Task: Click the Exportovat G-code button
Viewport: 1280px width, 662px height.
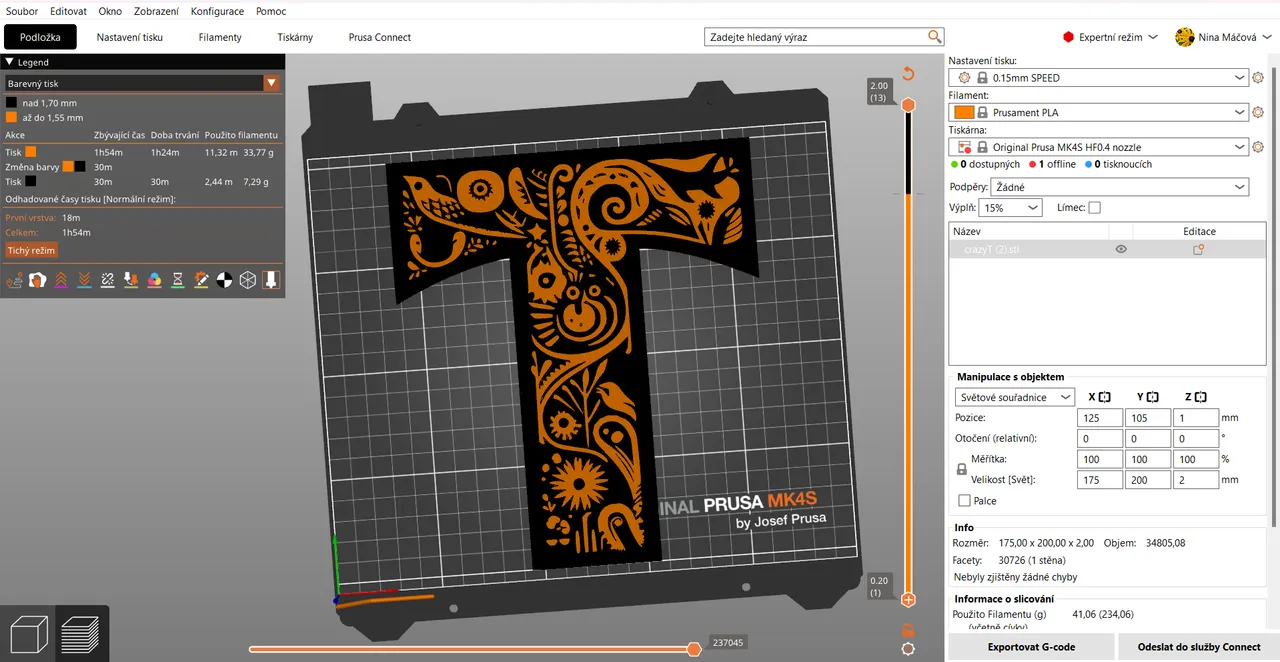Action: 1030,647
